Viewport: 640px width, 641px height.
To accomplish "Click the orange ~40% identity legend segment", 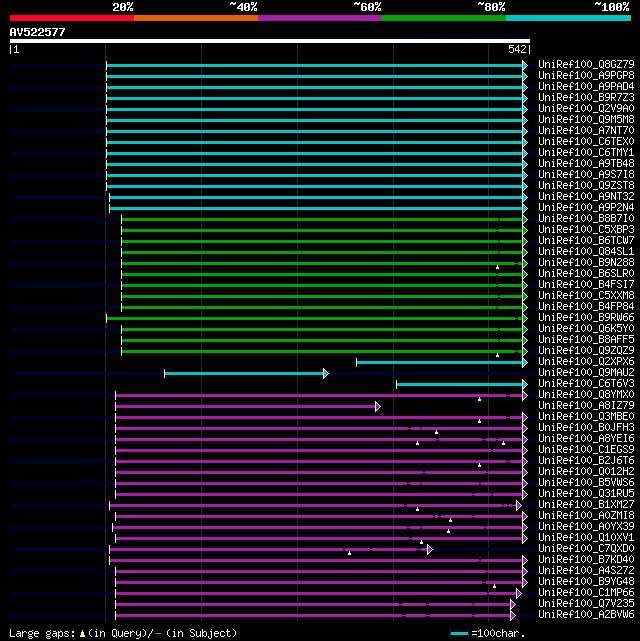I will tap(196, 18).
